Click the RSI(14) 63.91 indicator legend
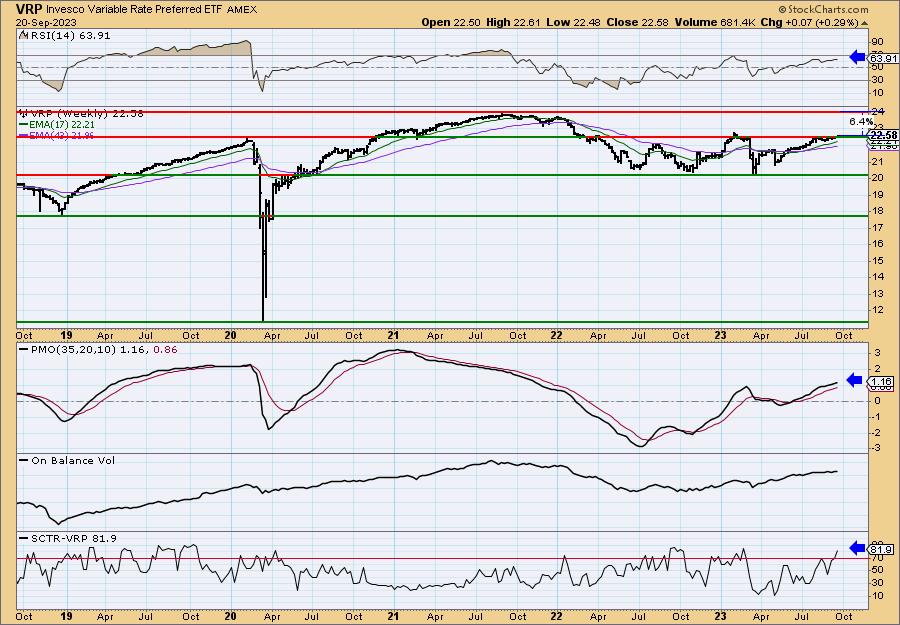Image resolution: width=900 pixels, height=625 pixels. [x=65, y=36]
